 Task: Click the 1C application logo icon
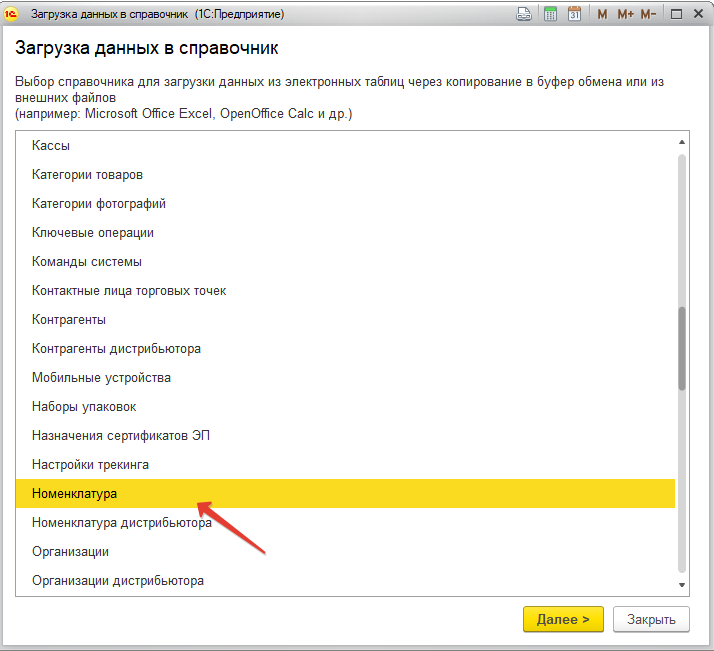(x=10, y=15)
